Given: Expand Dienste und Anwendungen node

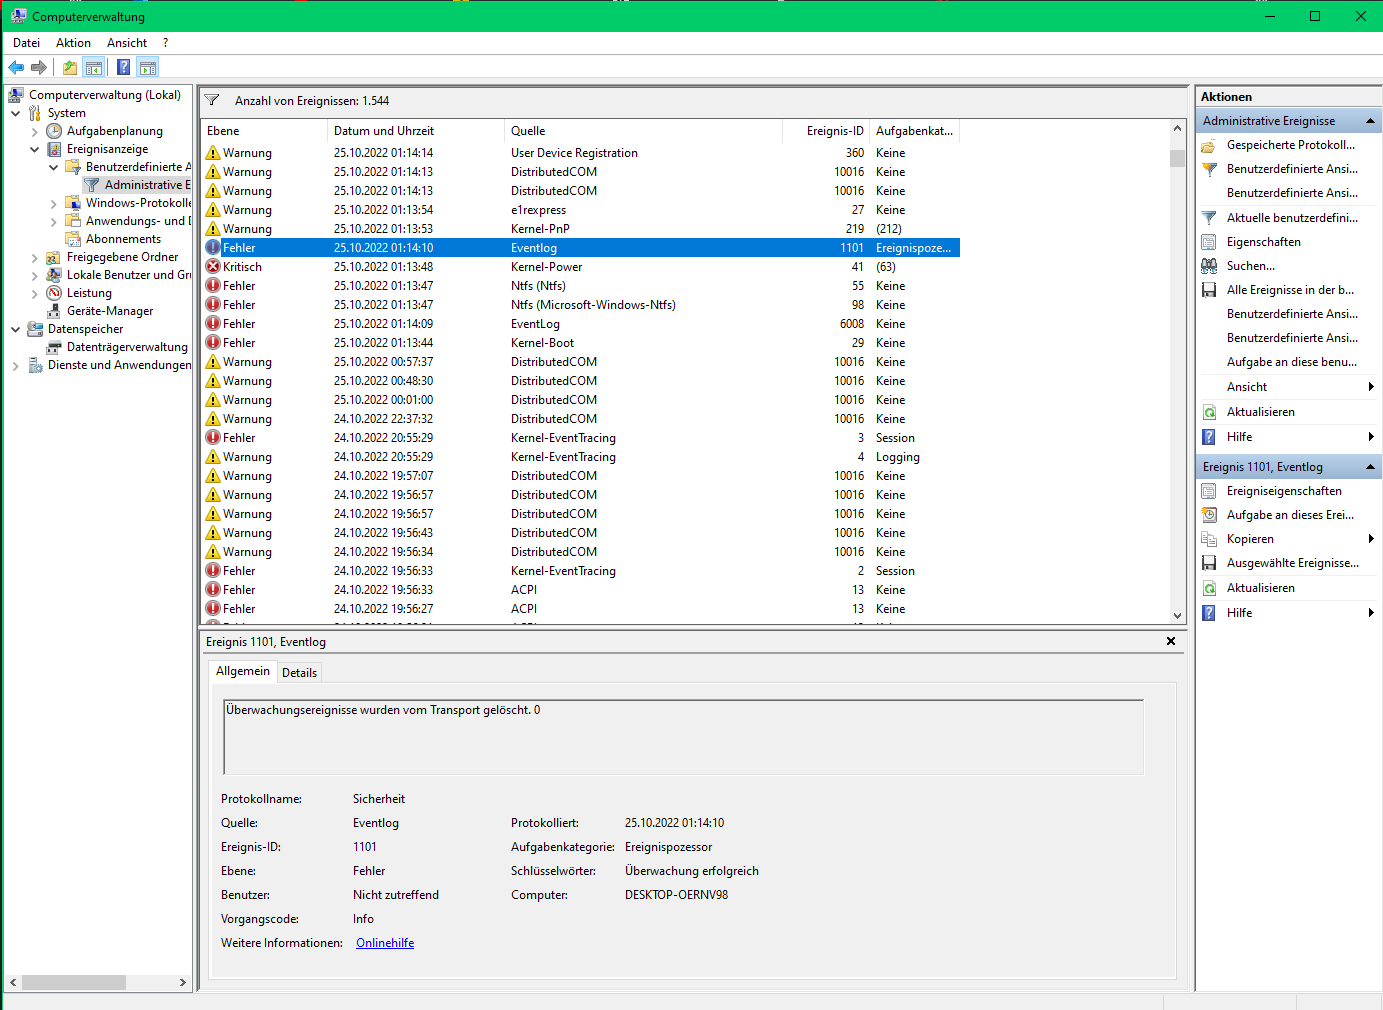Looking at the screenshot, I should pyautogui.click(x=16, y=365).
